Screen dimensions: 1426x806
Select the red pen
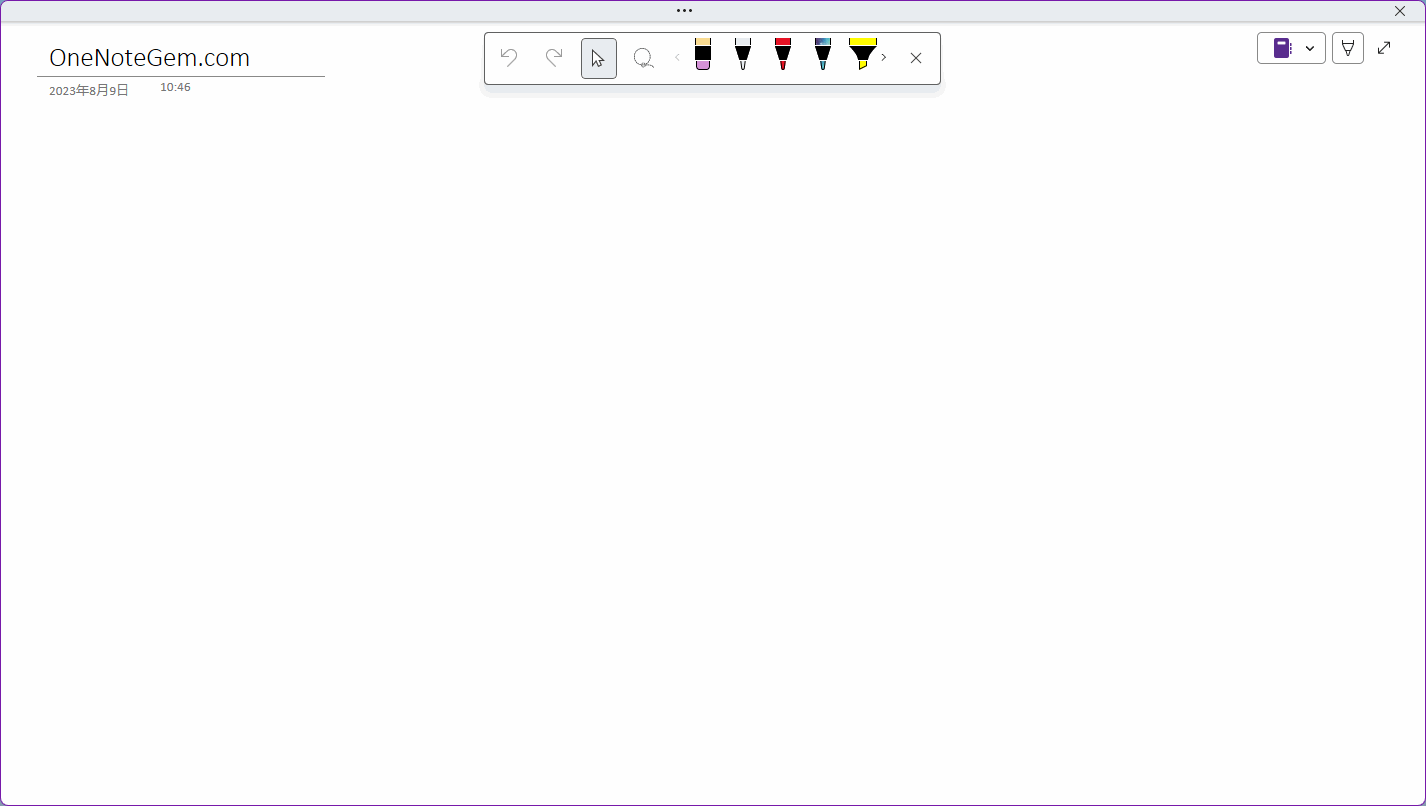pyautogui.click(x=783, y=55)
